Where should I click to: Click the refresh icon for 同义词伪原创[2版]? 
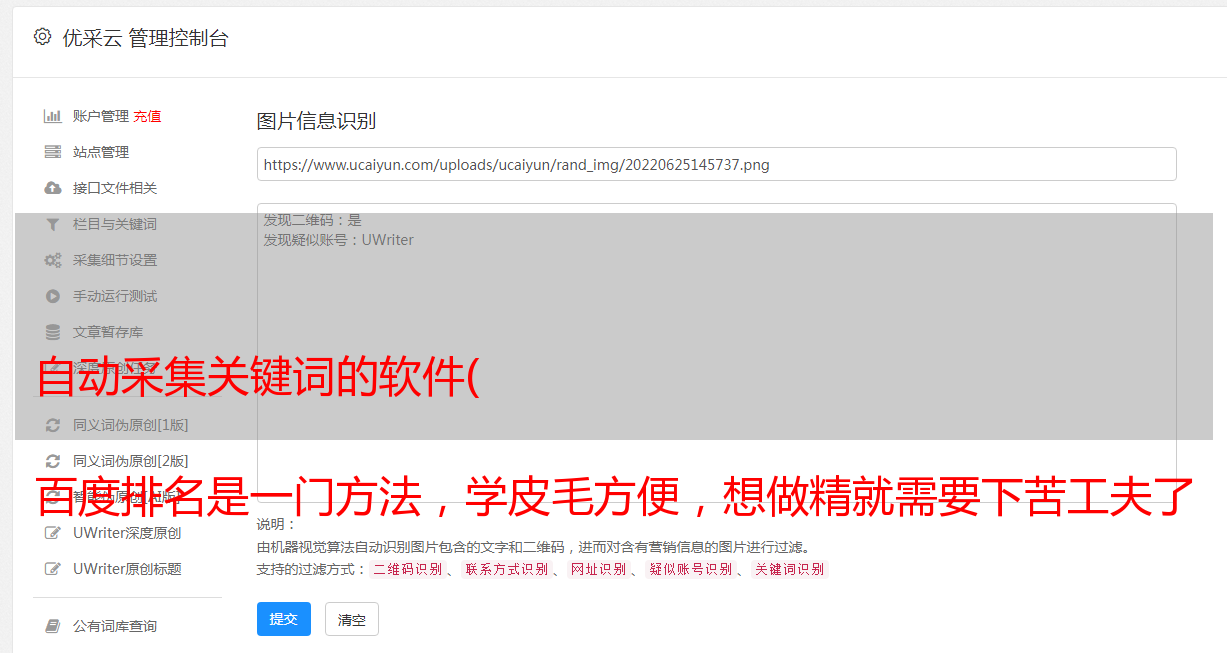pos(53,461)
